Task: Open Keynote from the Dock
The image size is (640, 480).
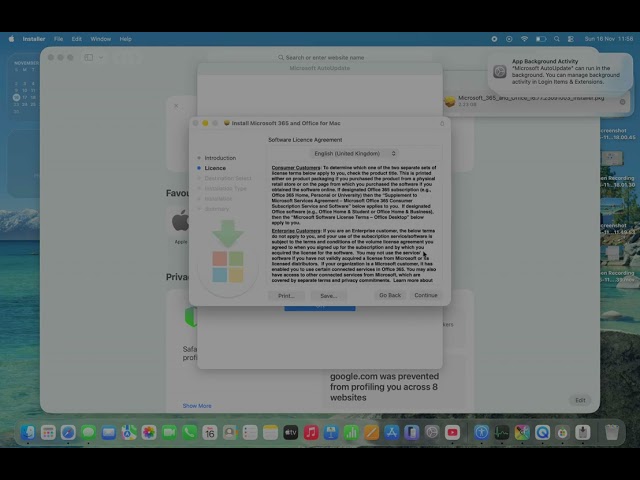Action: pyautogui.click(x=331, y=433)
